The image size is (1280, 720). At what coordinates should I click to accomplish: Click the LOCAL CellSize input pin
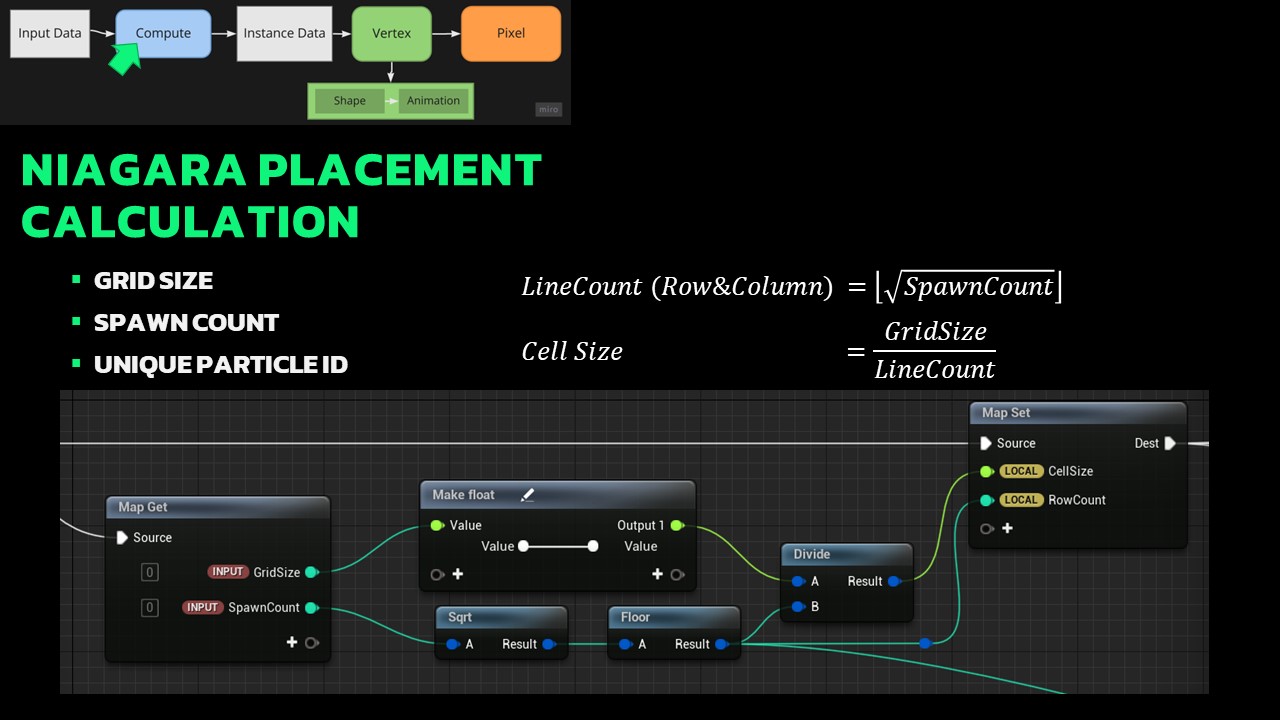coord(986,471)
